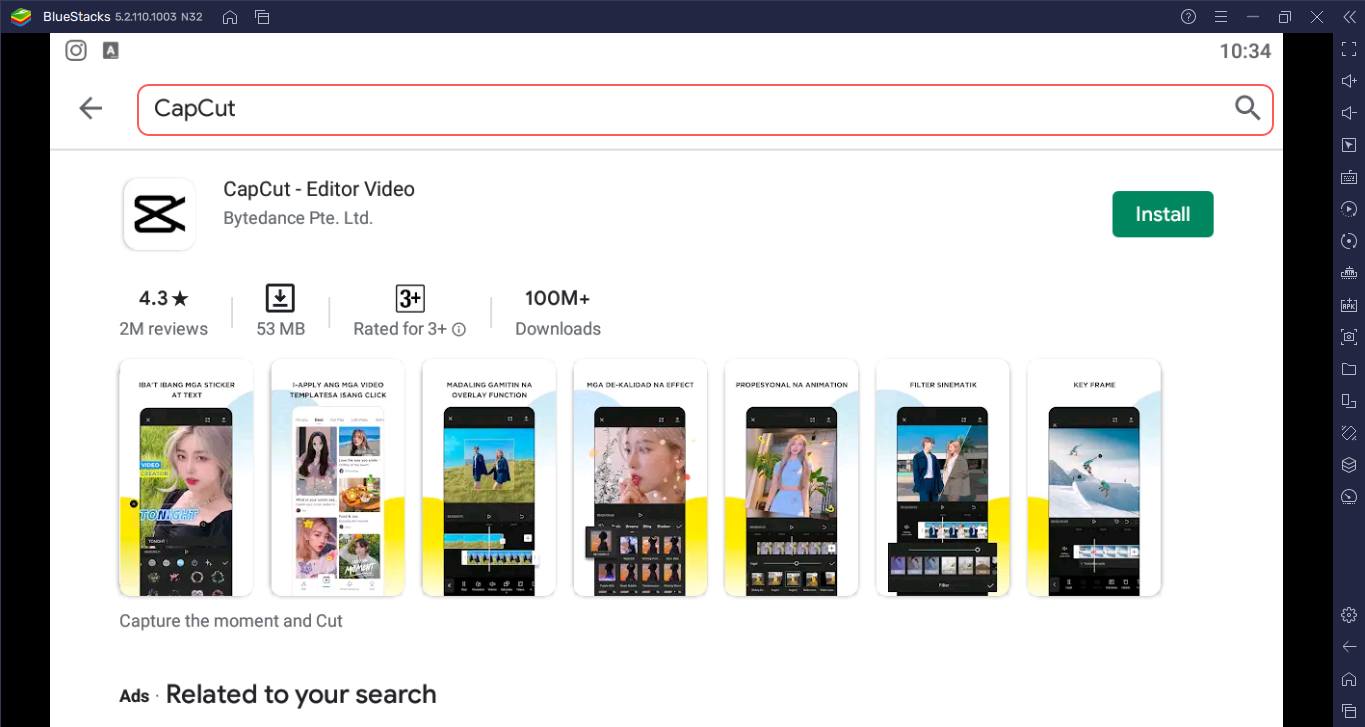The width and height of the screenshot is (1365, 727).
Task: Open BlueStacks settings gear icon
Action: tap(1349, 614)
